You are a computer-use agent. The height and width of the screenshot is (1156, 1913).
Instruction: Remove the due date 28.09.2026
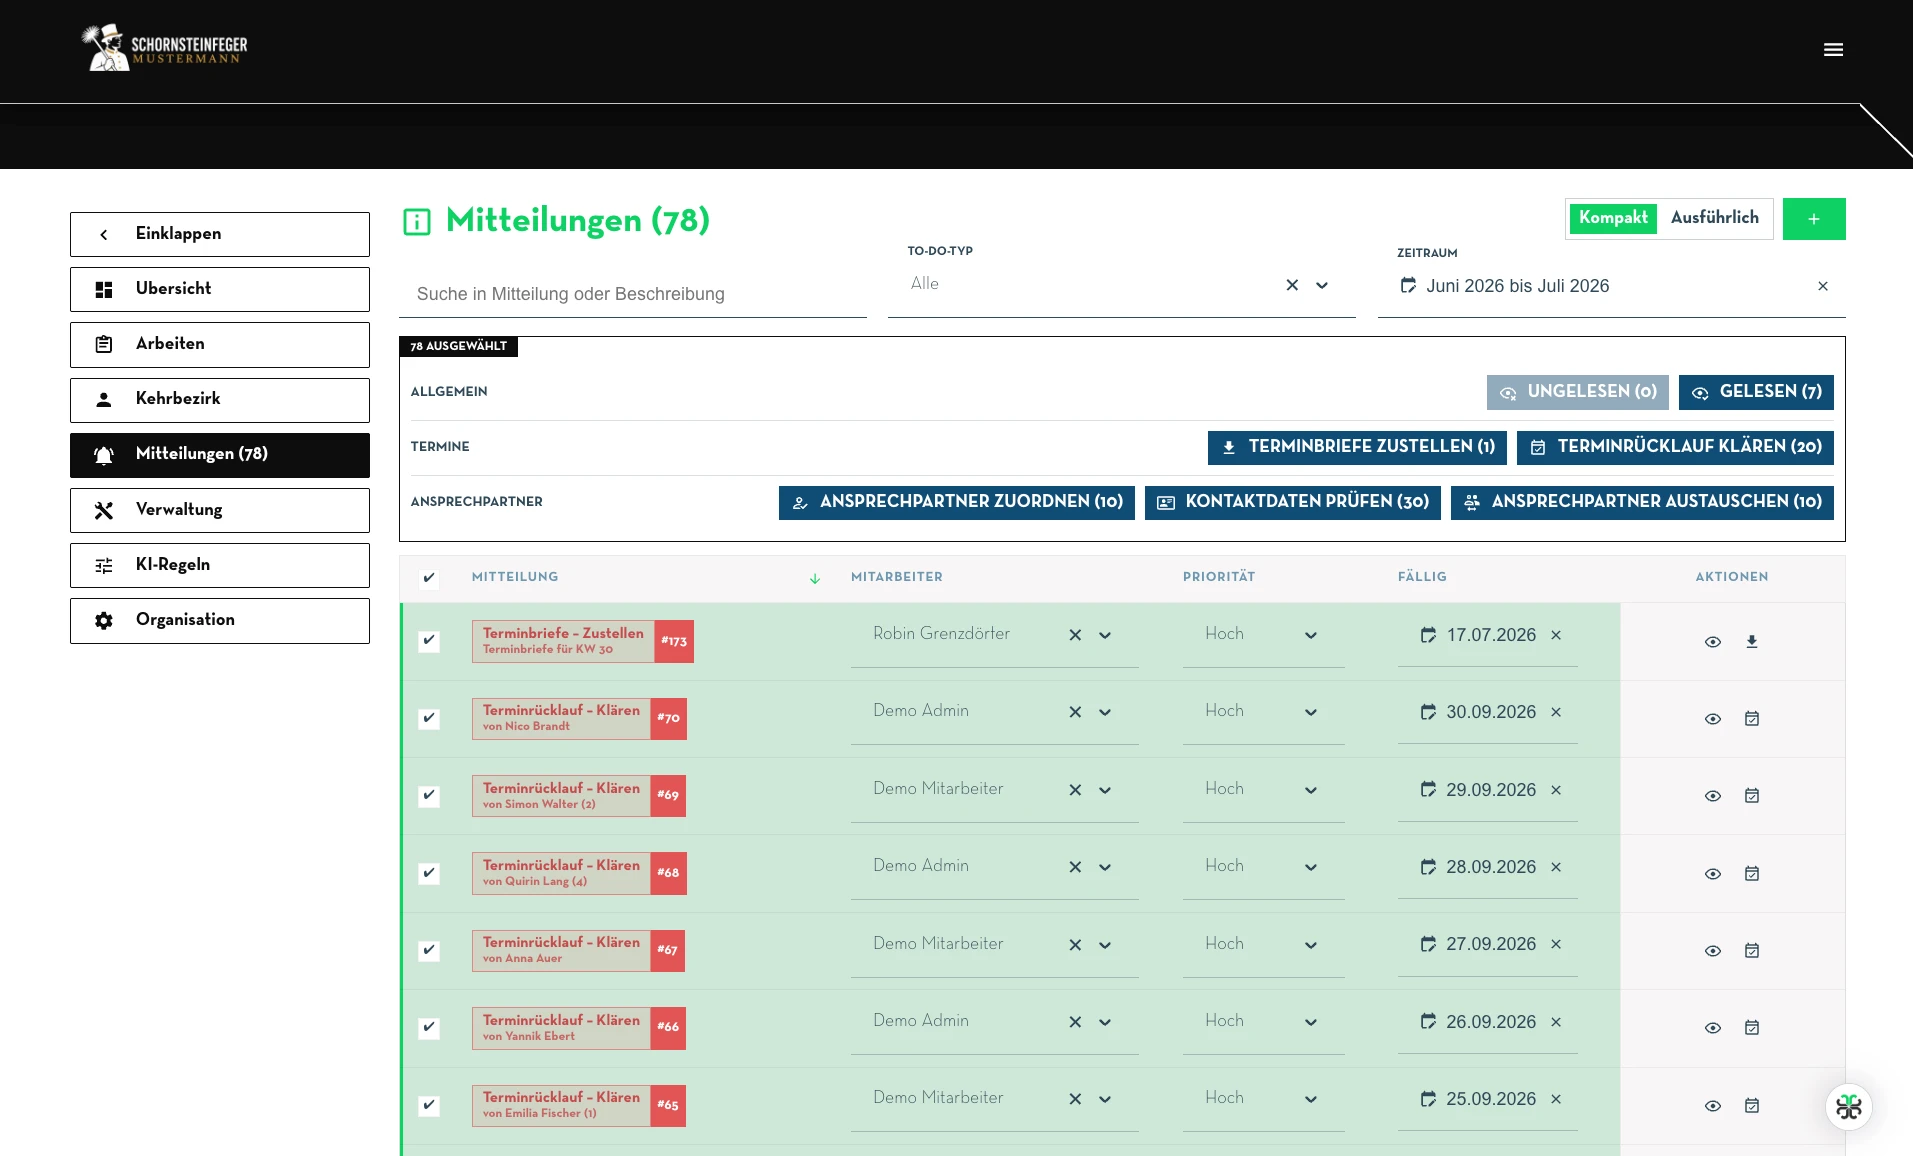[1556, 867]
